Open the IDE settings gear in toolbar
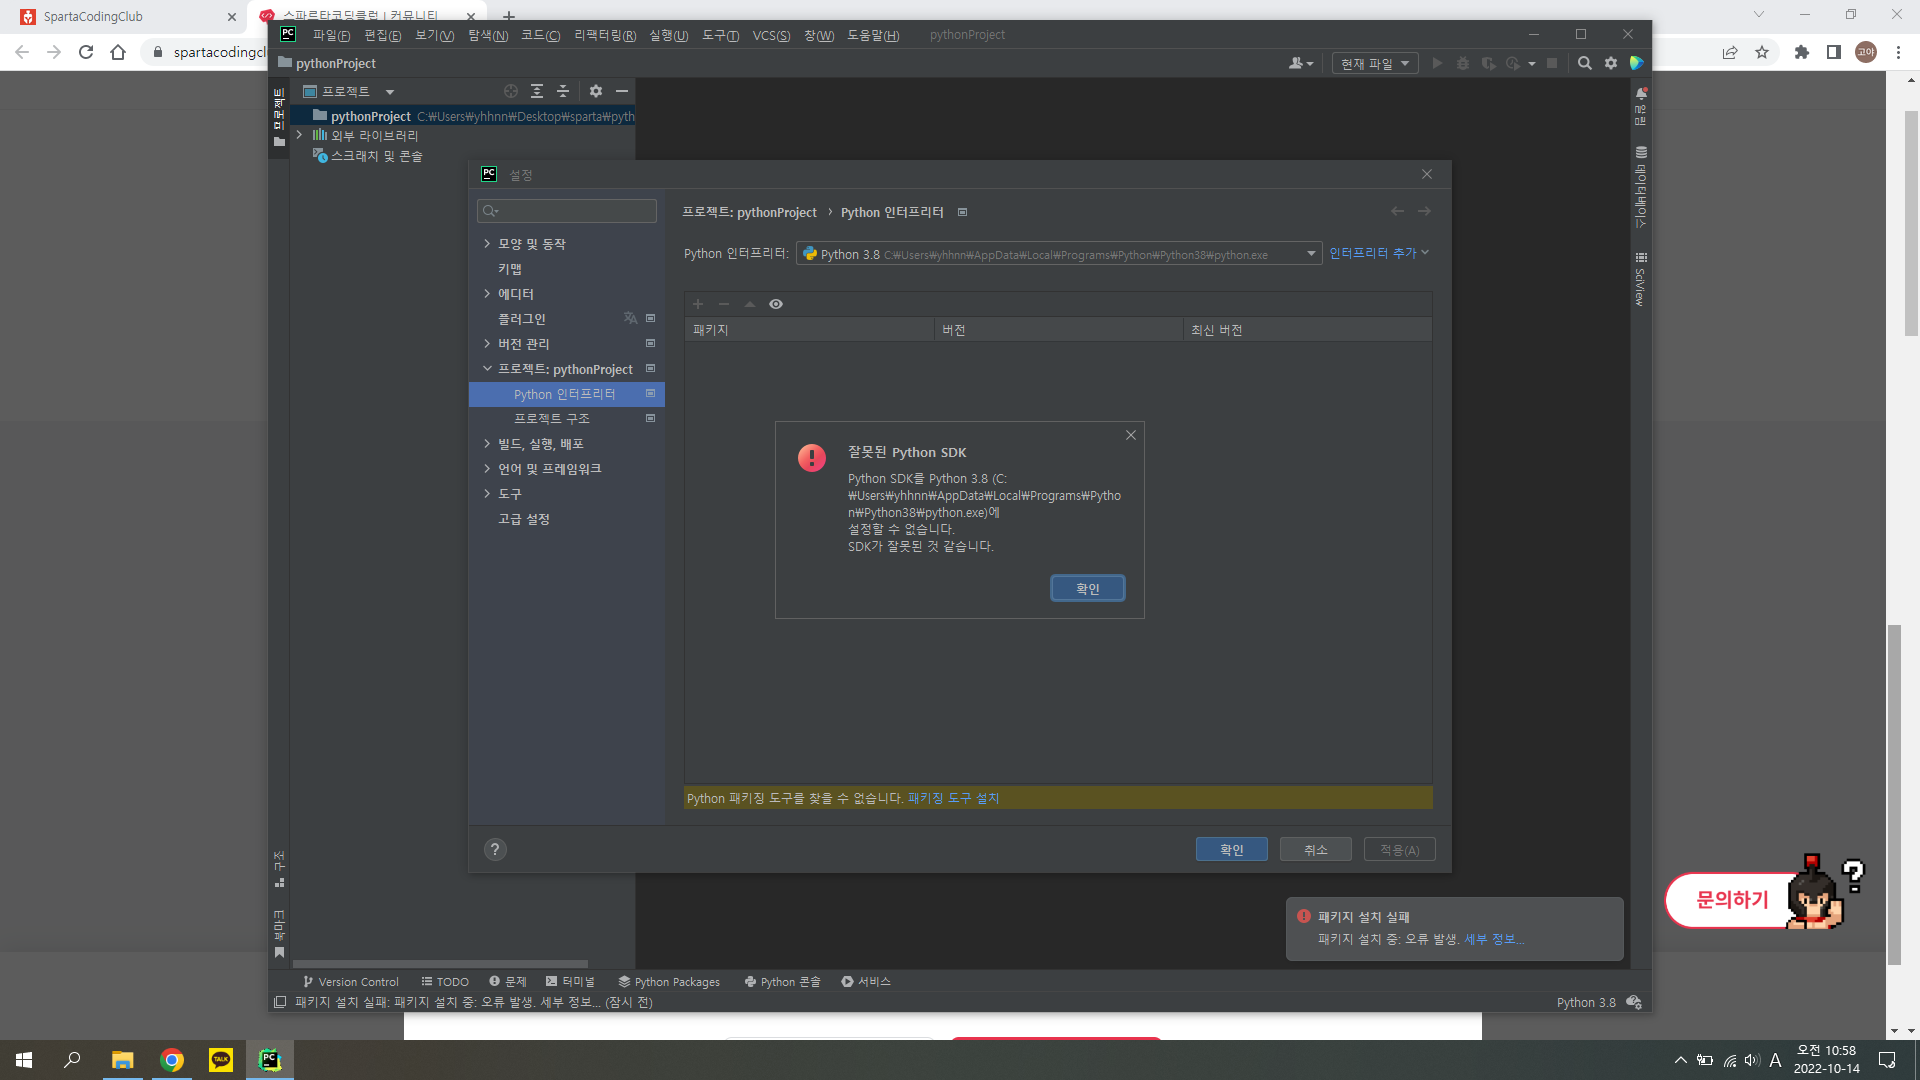This screenshot has height=1080, width=1920. click(x=1611, y=63)
